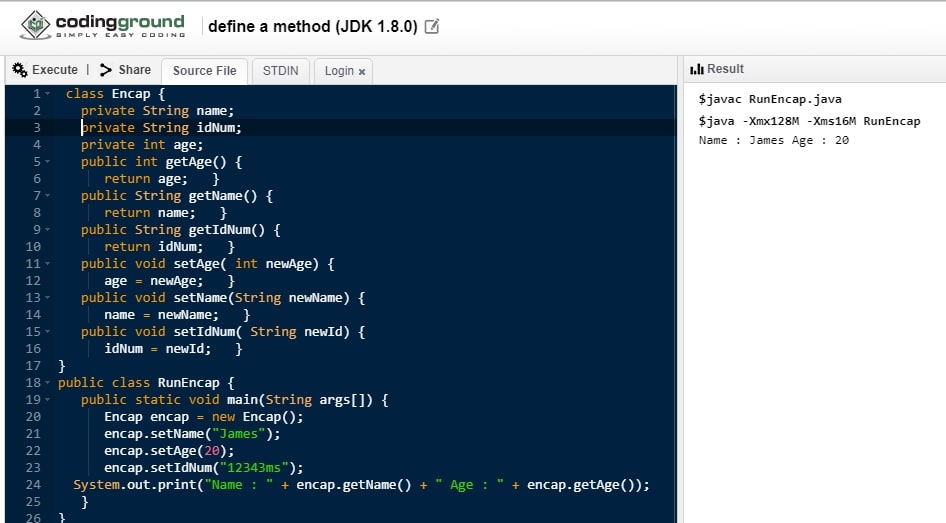Click the "James" string literal

pyautogui.click(x=238, y=434)
